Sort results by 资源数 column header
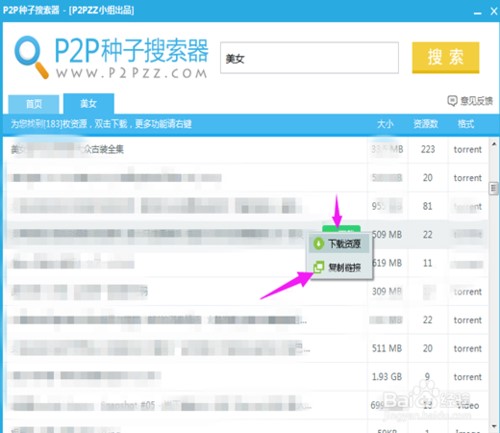500x433 pixels. coord(426,124)
